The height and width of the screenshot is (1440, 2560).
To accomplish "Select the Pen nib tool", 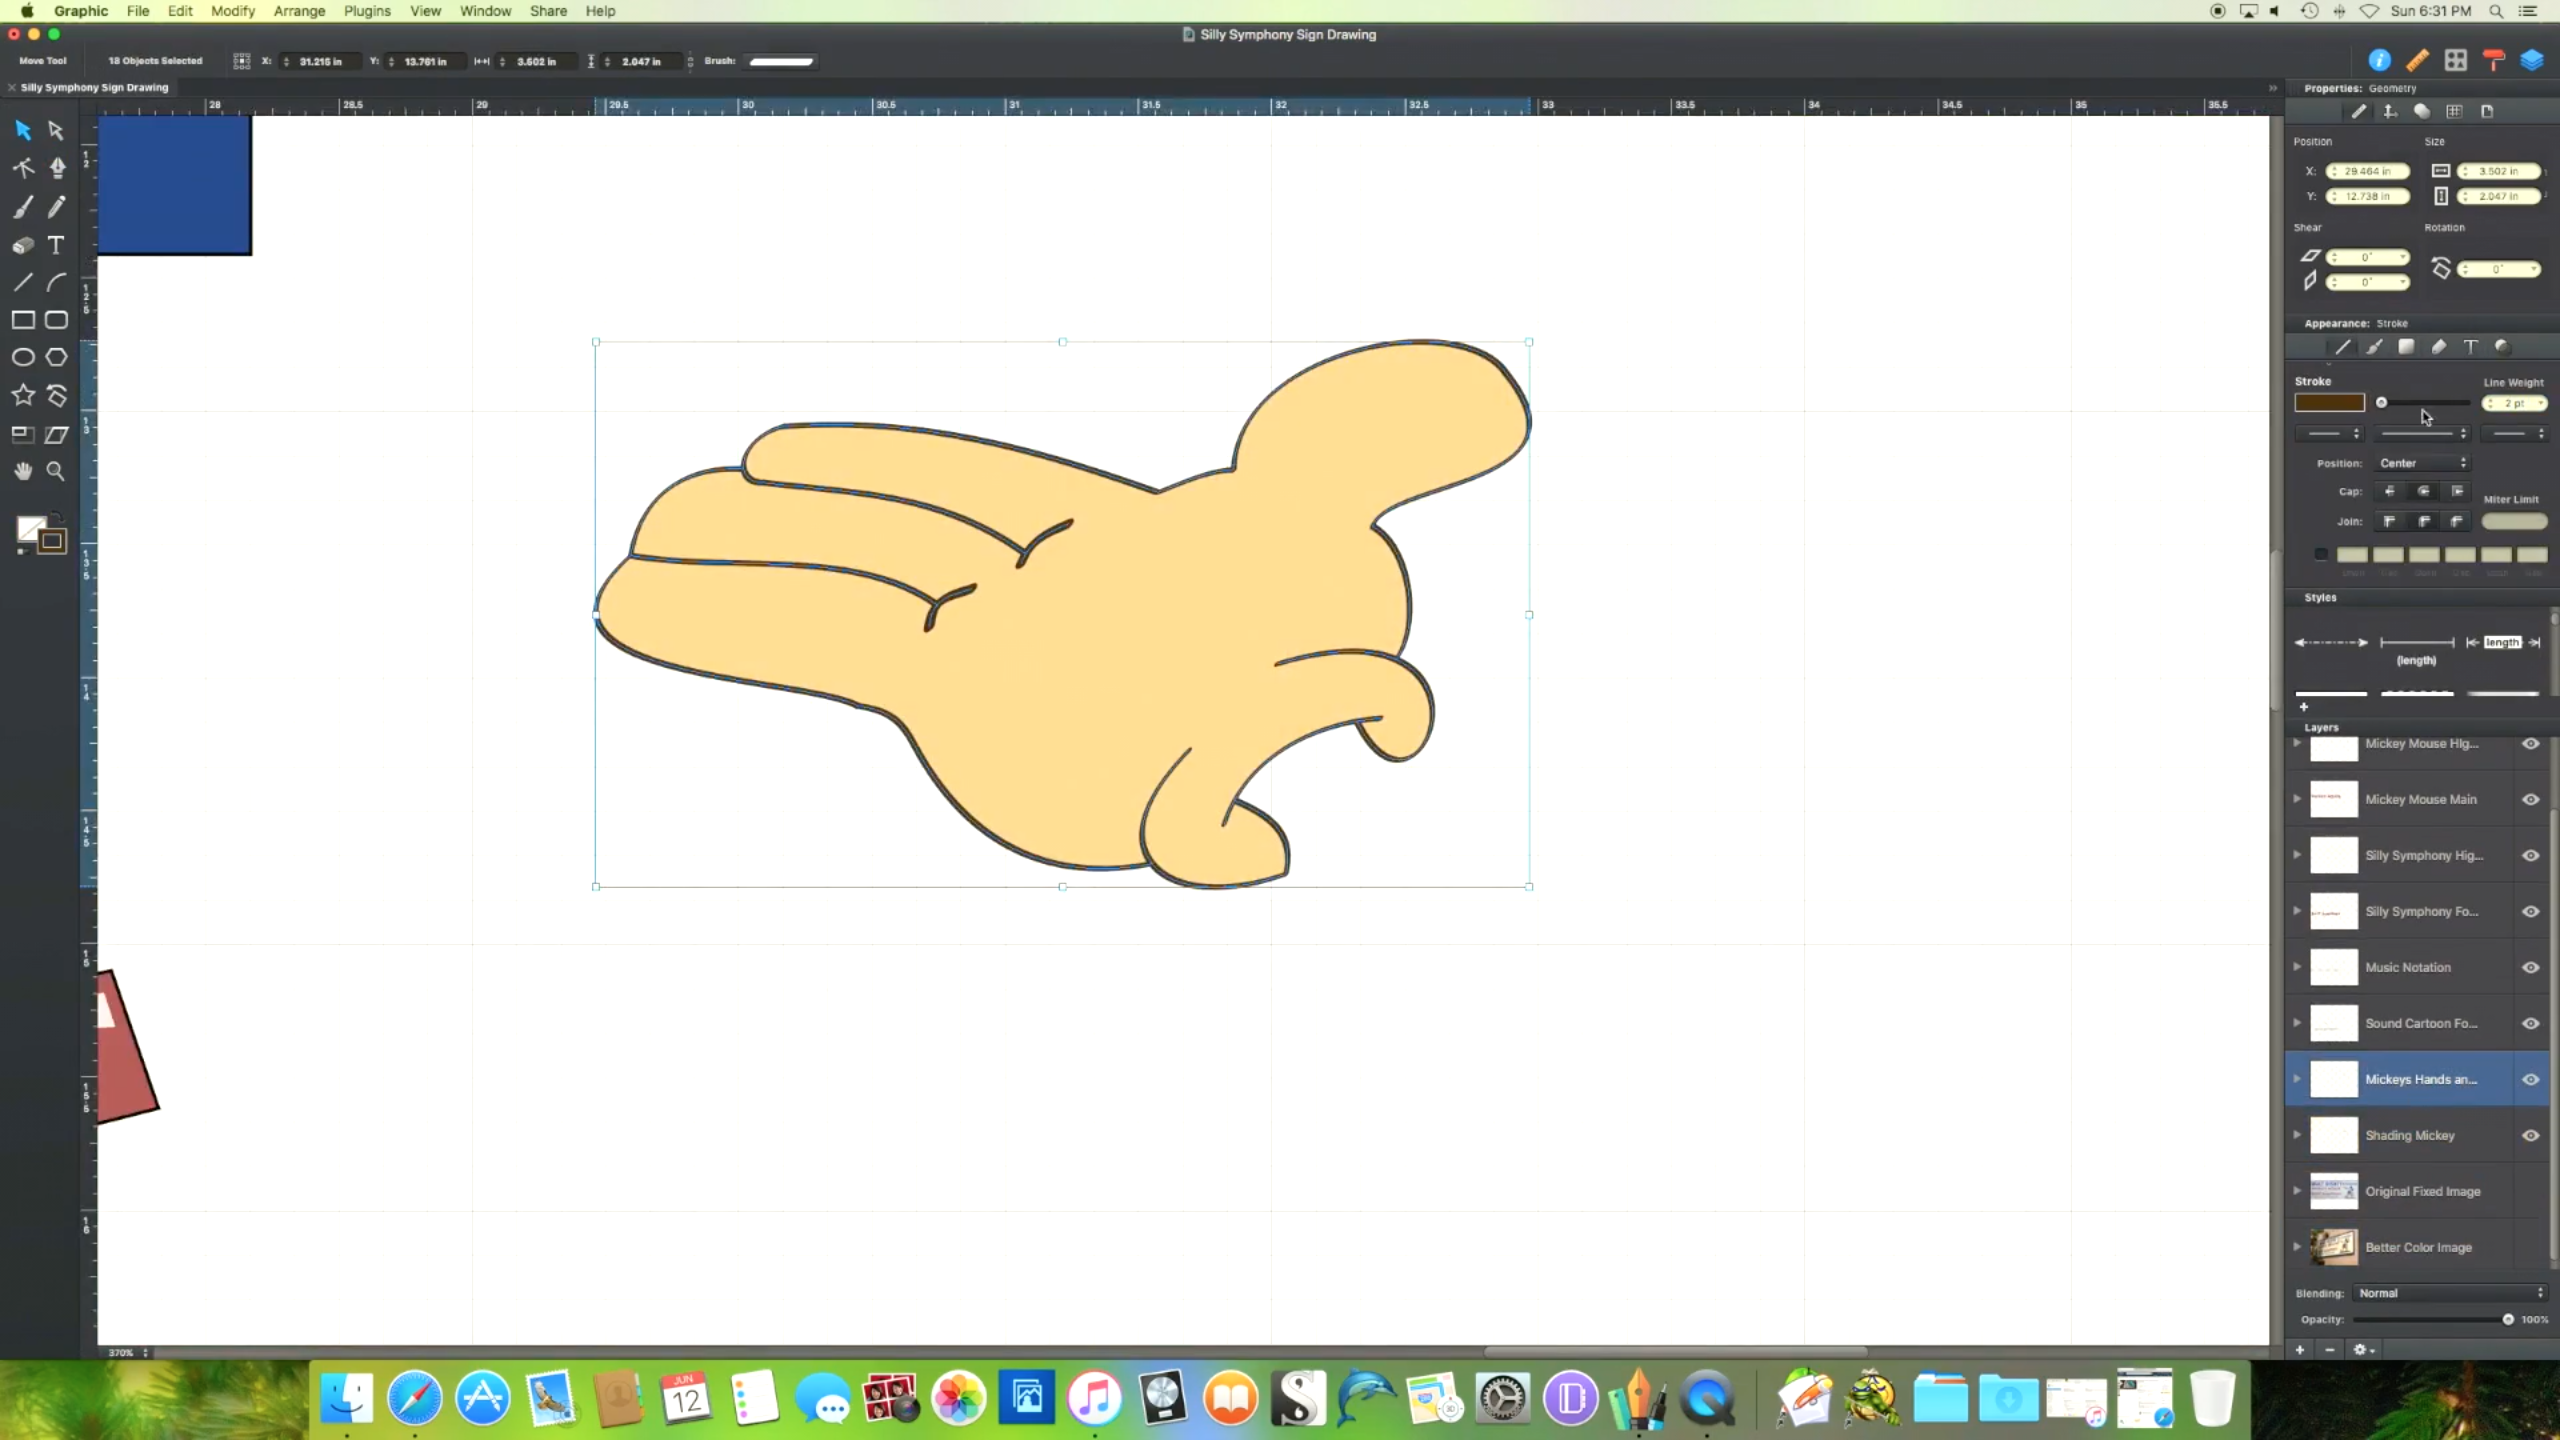I will (x=57, y=168).
